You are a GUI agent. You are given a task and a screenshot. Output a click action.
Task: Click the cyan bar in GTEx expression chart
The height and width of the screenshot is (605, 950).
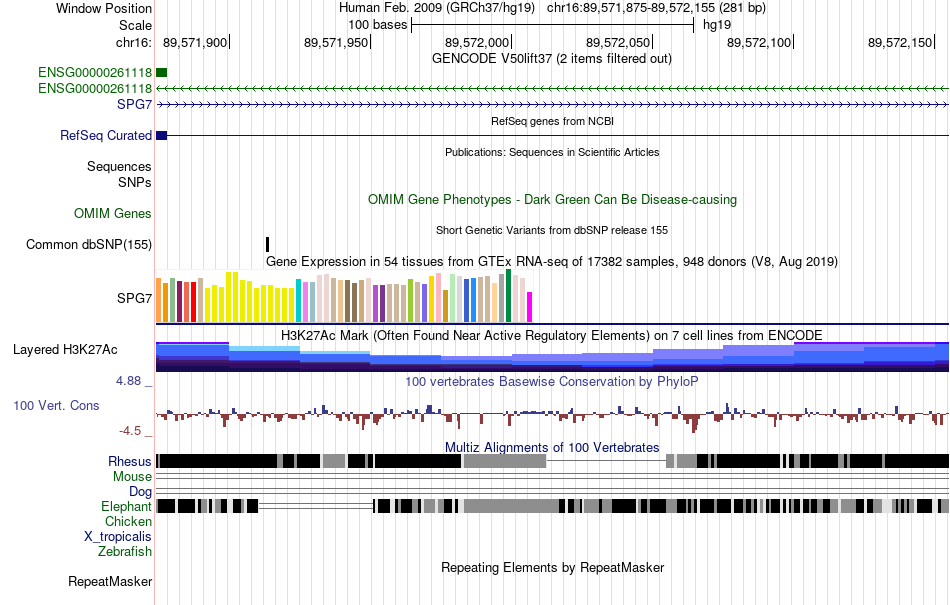tap(298, 300)
